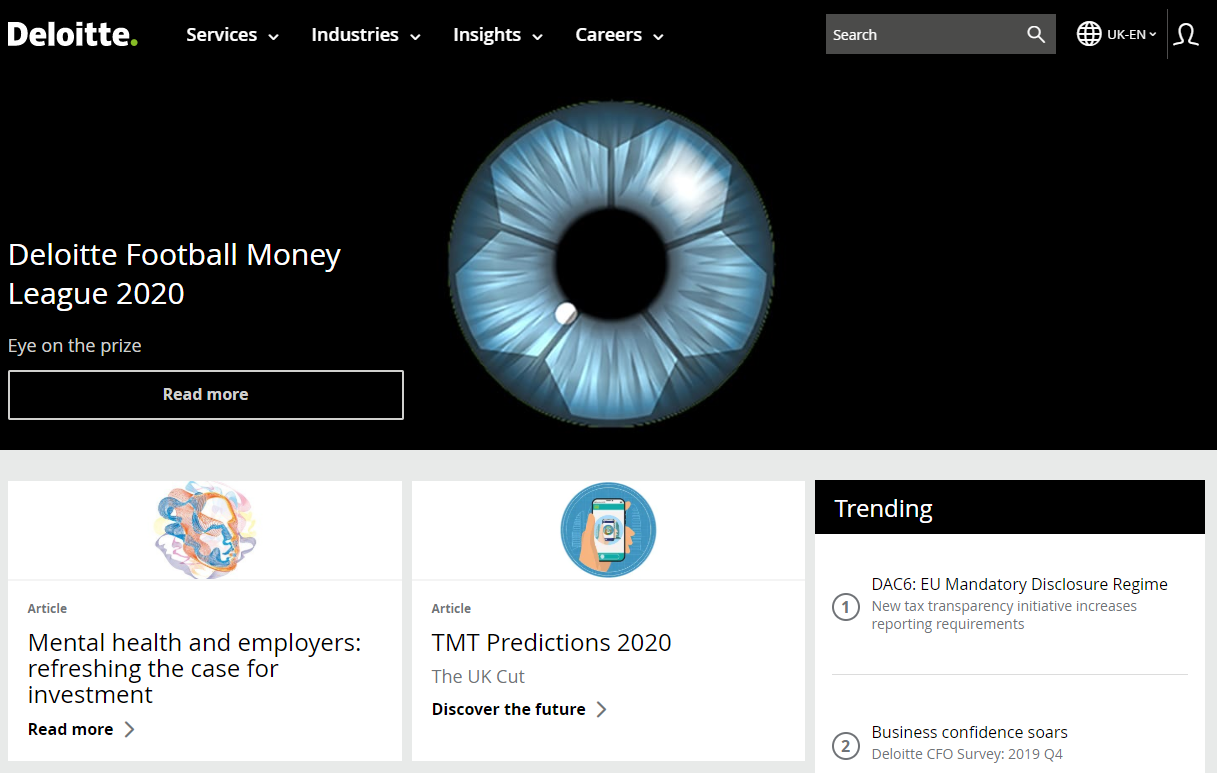Open Business confidence soars trending item
The image size is (1217, 773).
coord(970,732)
